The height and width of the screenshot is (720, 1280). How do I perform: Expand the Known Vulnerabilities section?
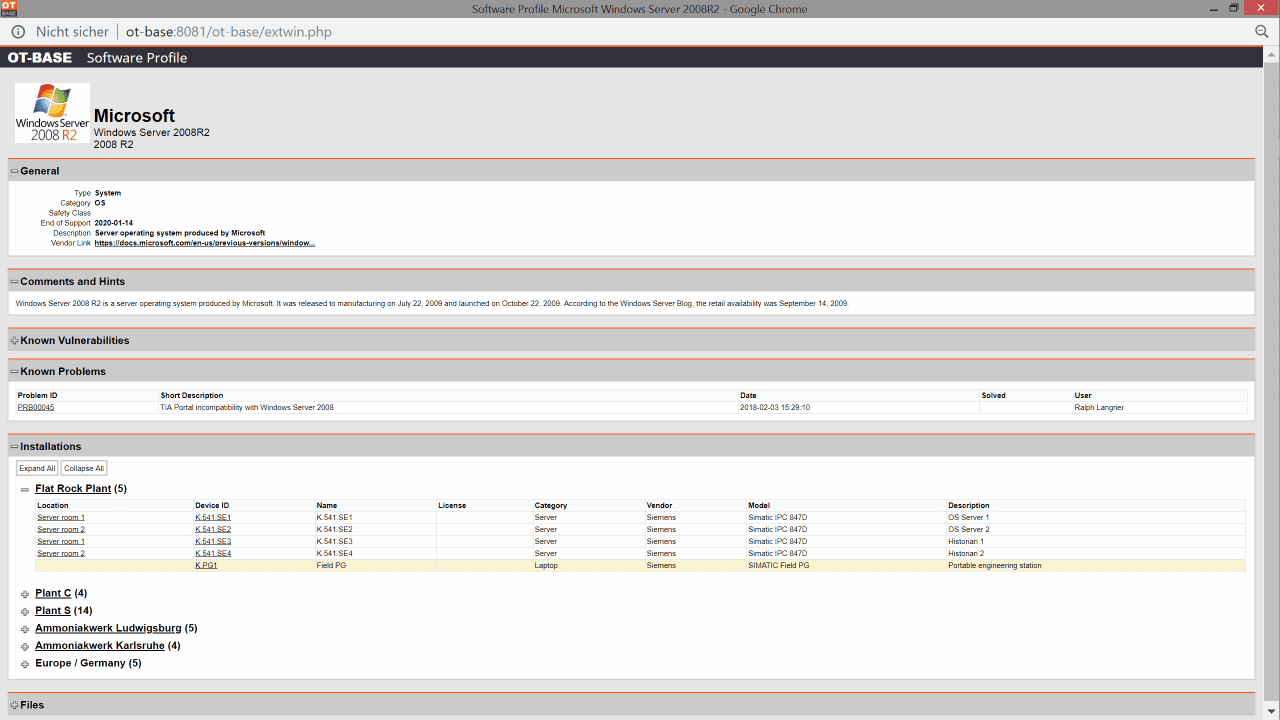pyautogui.click(x=15, y=341)
